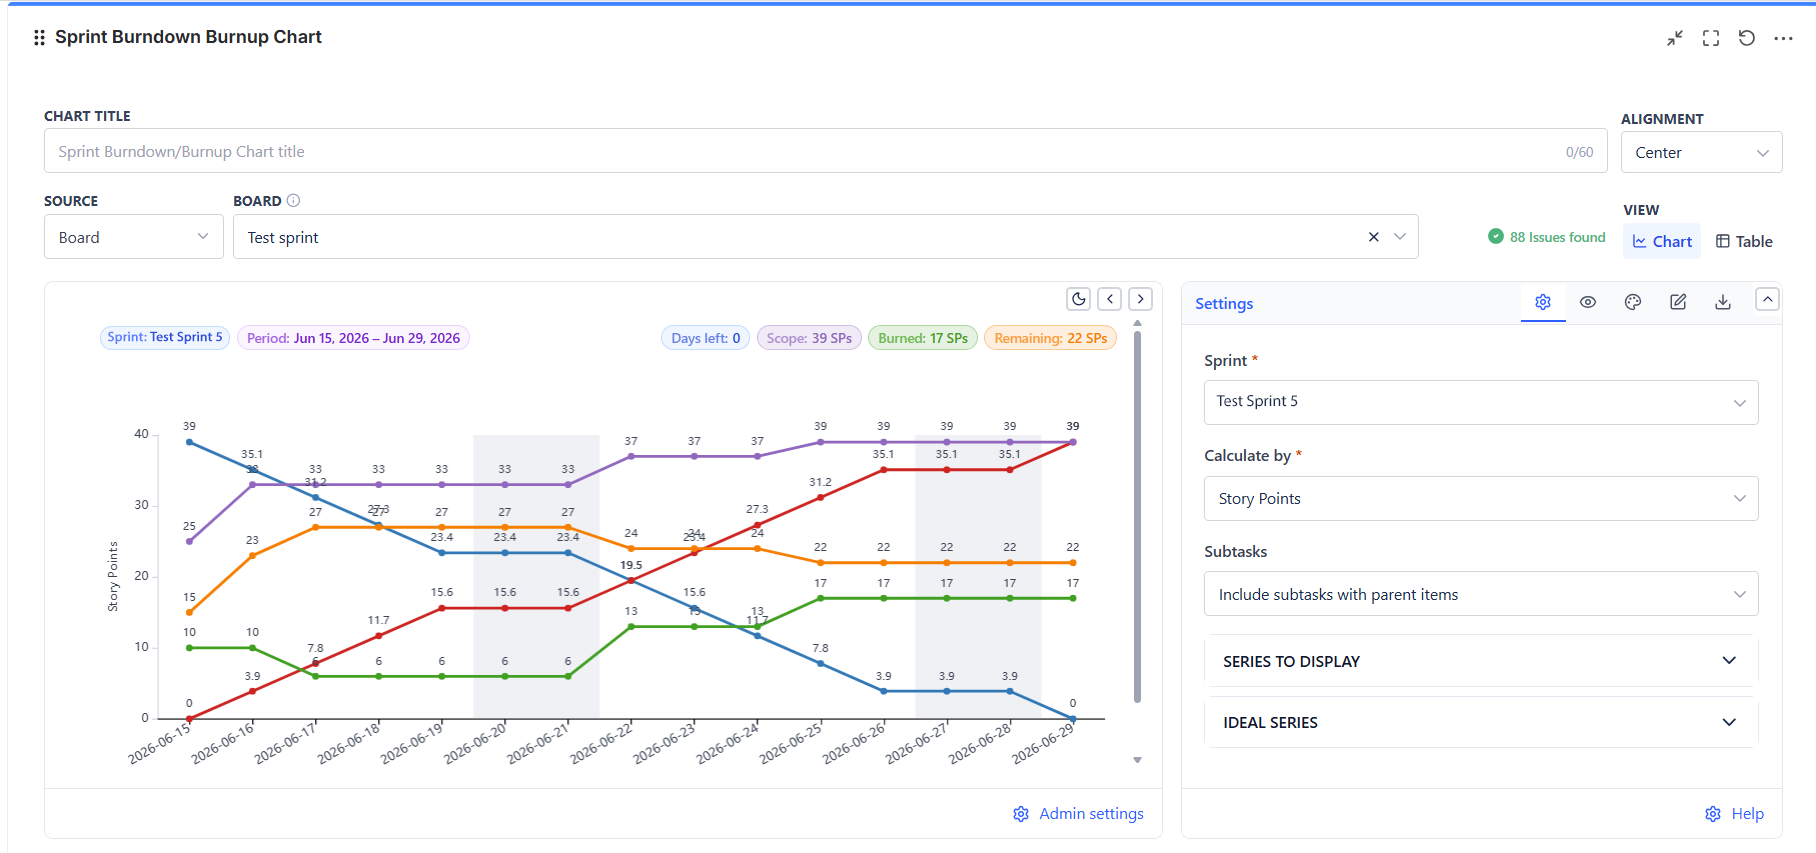Open the Subtasks dropdown
This screenshot has width=1816, height=853.
(x=1481, y=594)
